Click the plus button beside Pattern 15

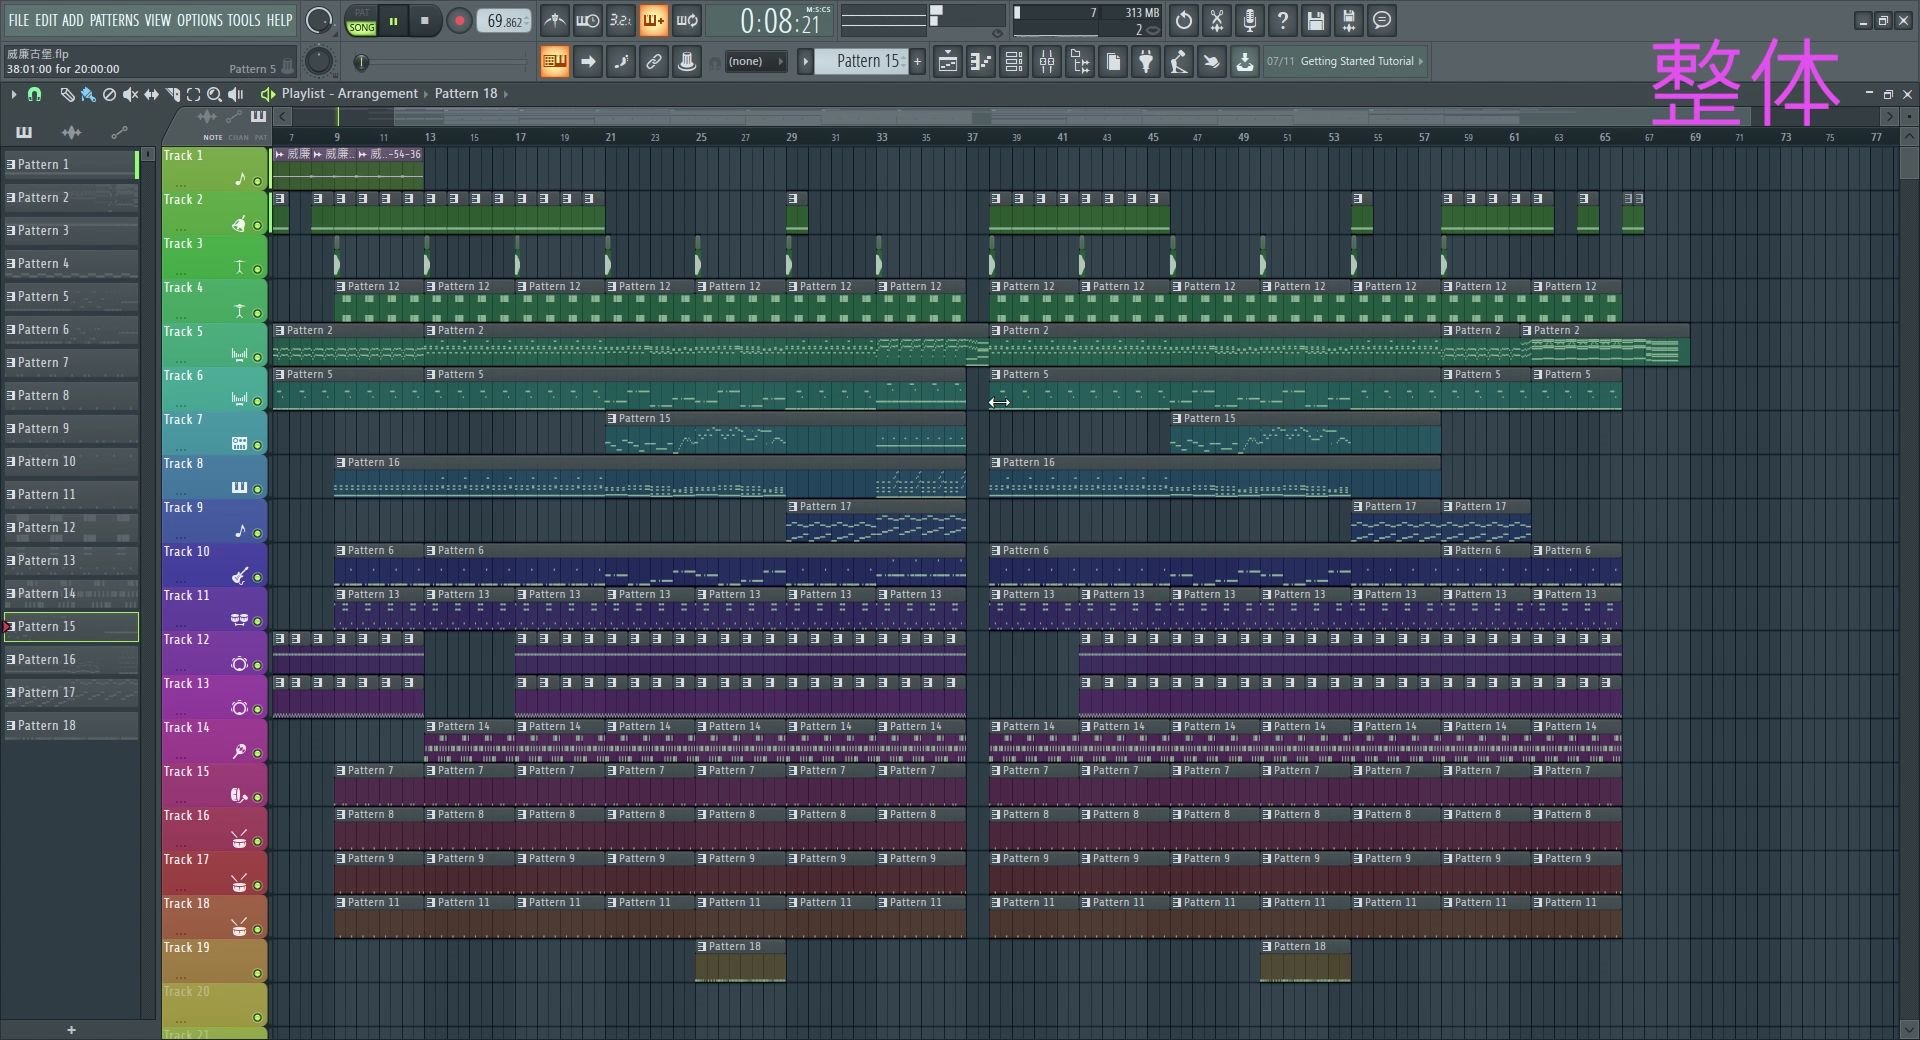click(917, 62)
